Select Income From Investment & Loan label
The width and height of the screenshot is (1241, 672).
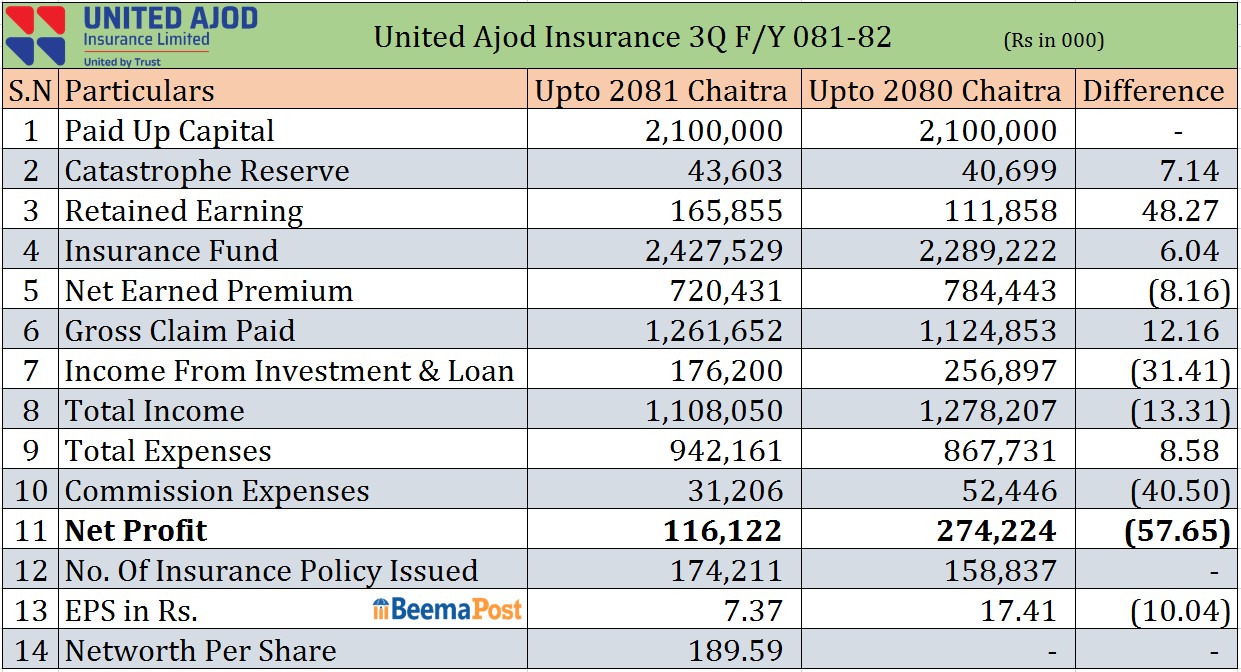288,371
